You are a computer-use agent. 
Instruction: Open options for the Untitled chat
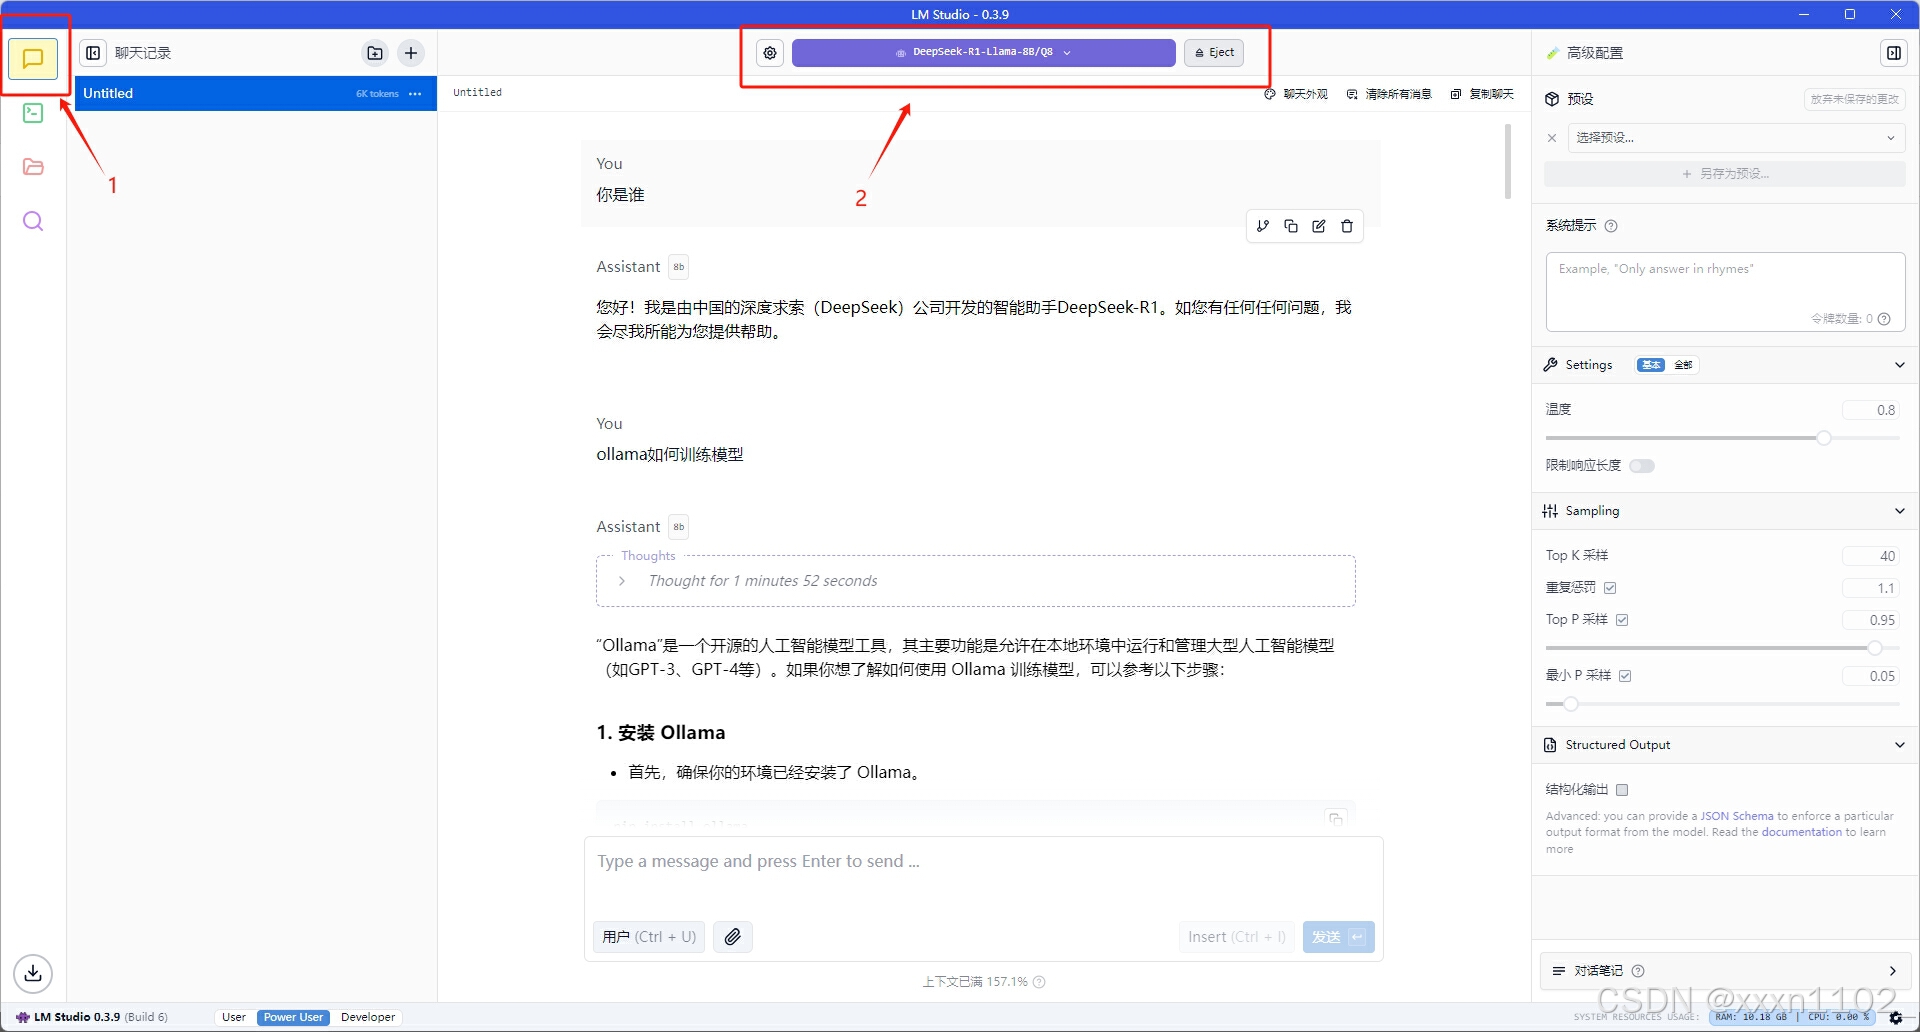tap(415, 94)
